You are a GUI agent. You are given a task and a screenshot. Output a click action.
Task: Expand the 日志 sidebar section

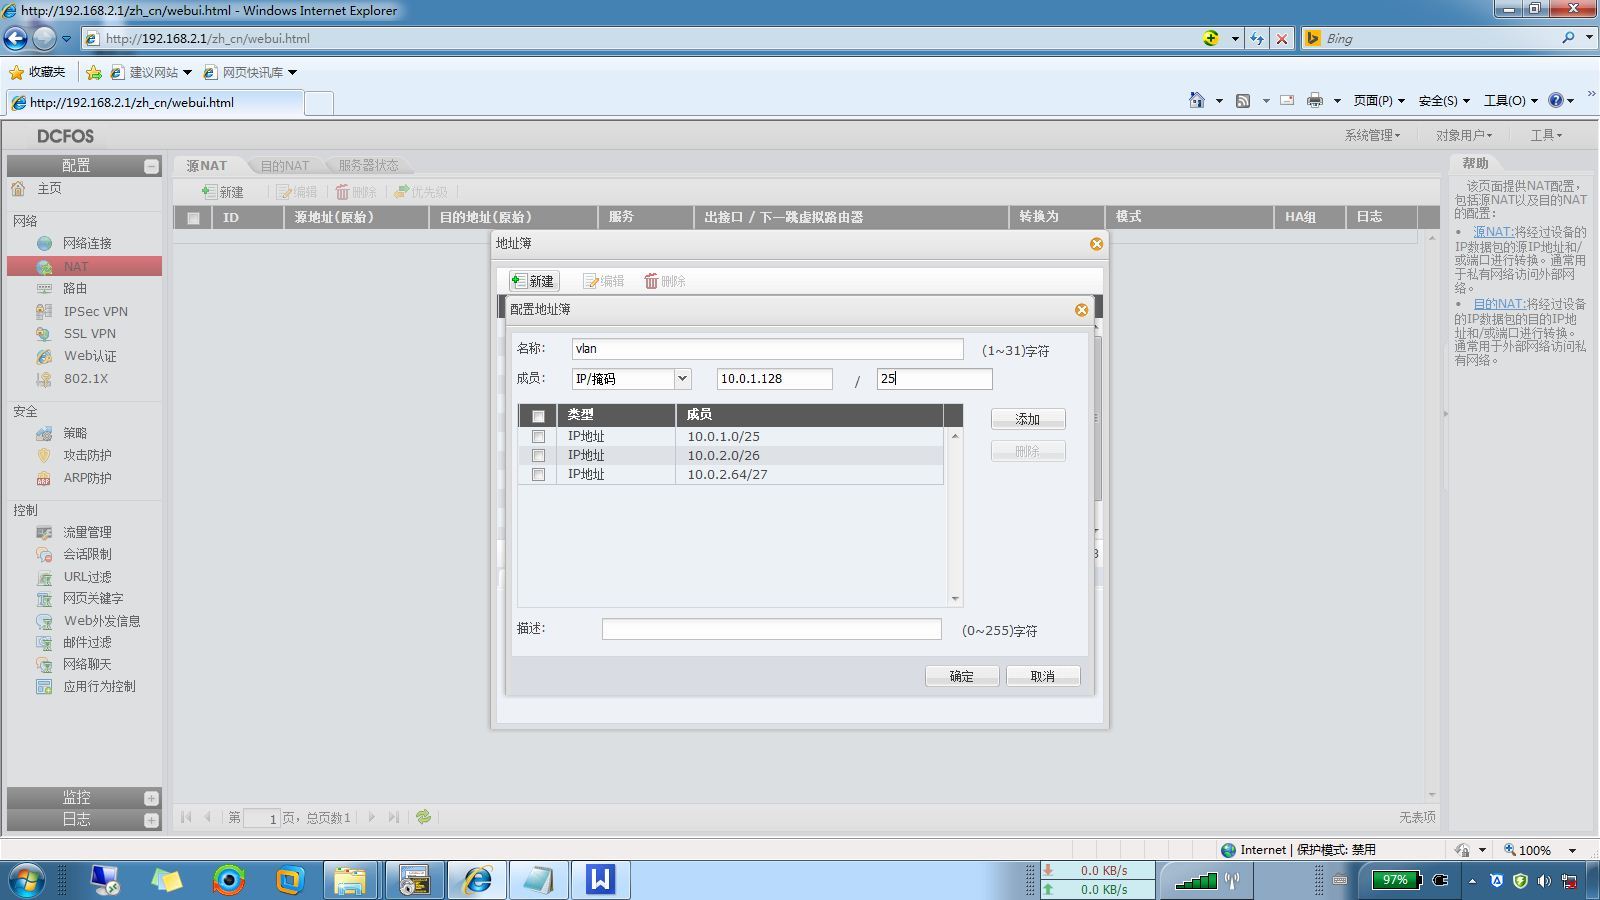coord(151,820)
